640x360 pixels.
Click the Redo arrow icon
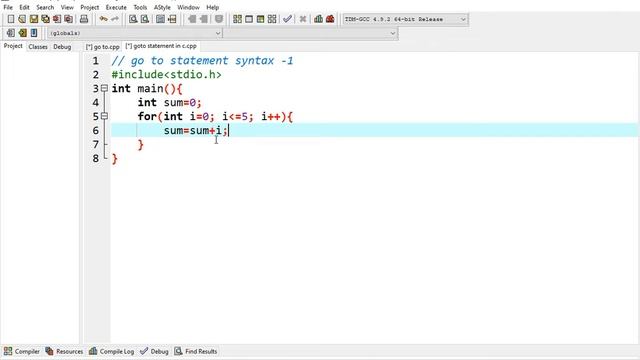(x=115, y=19)
